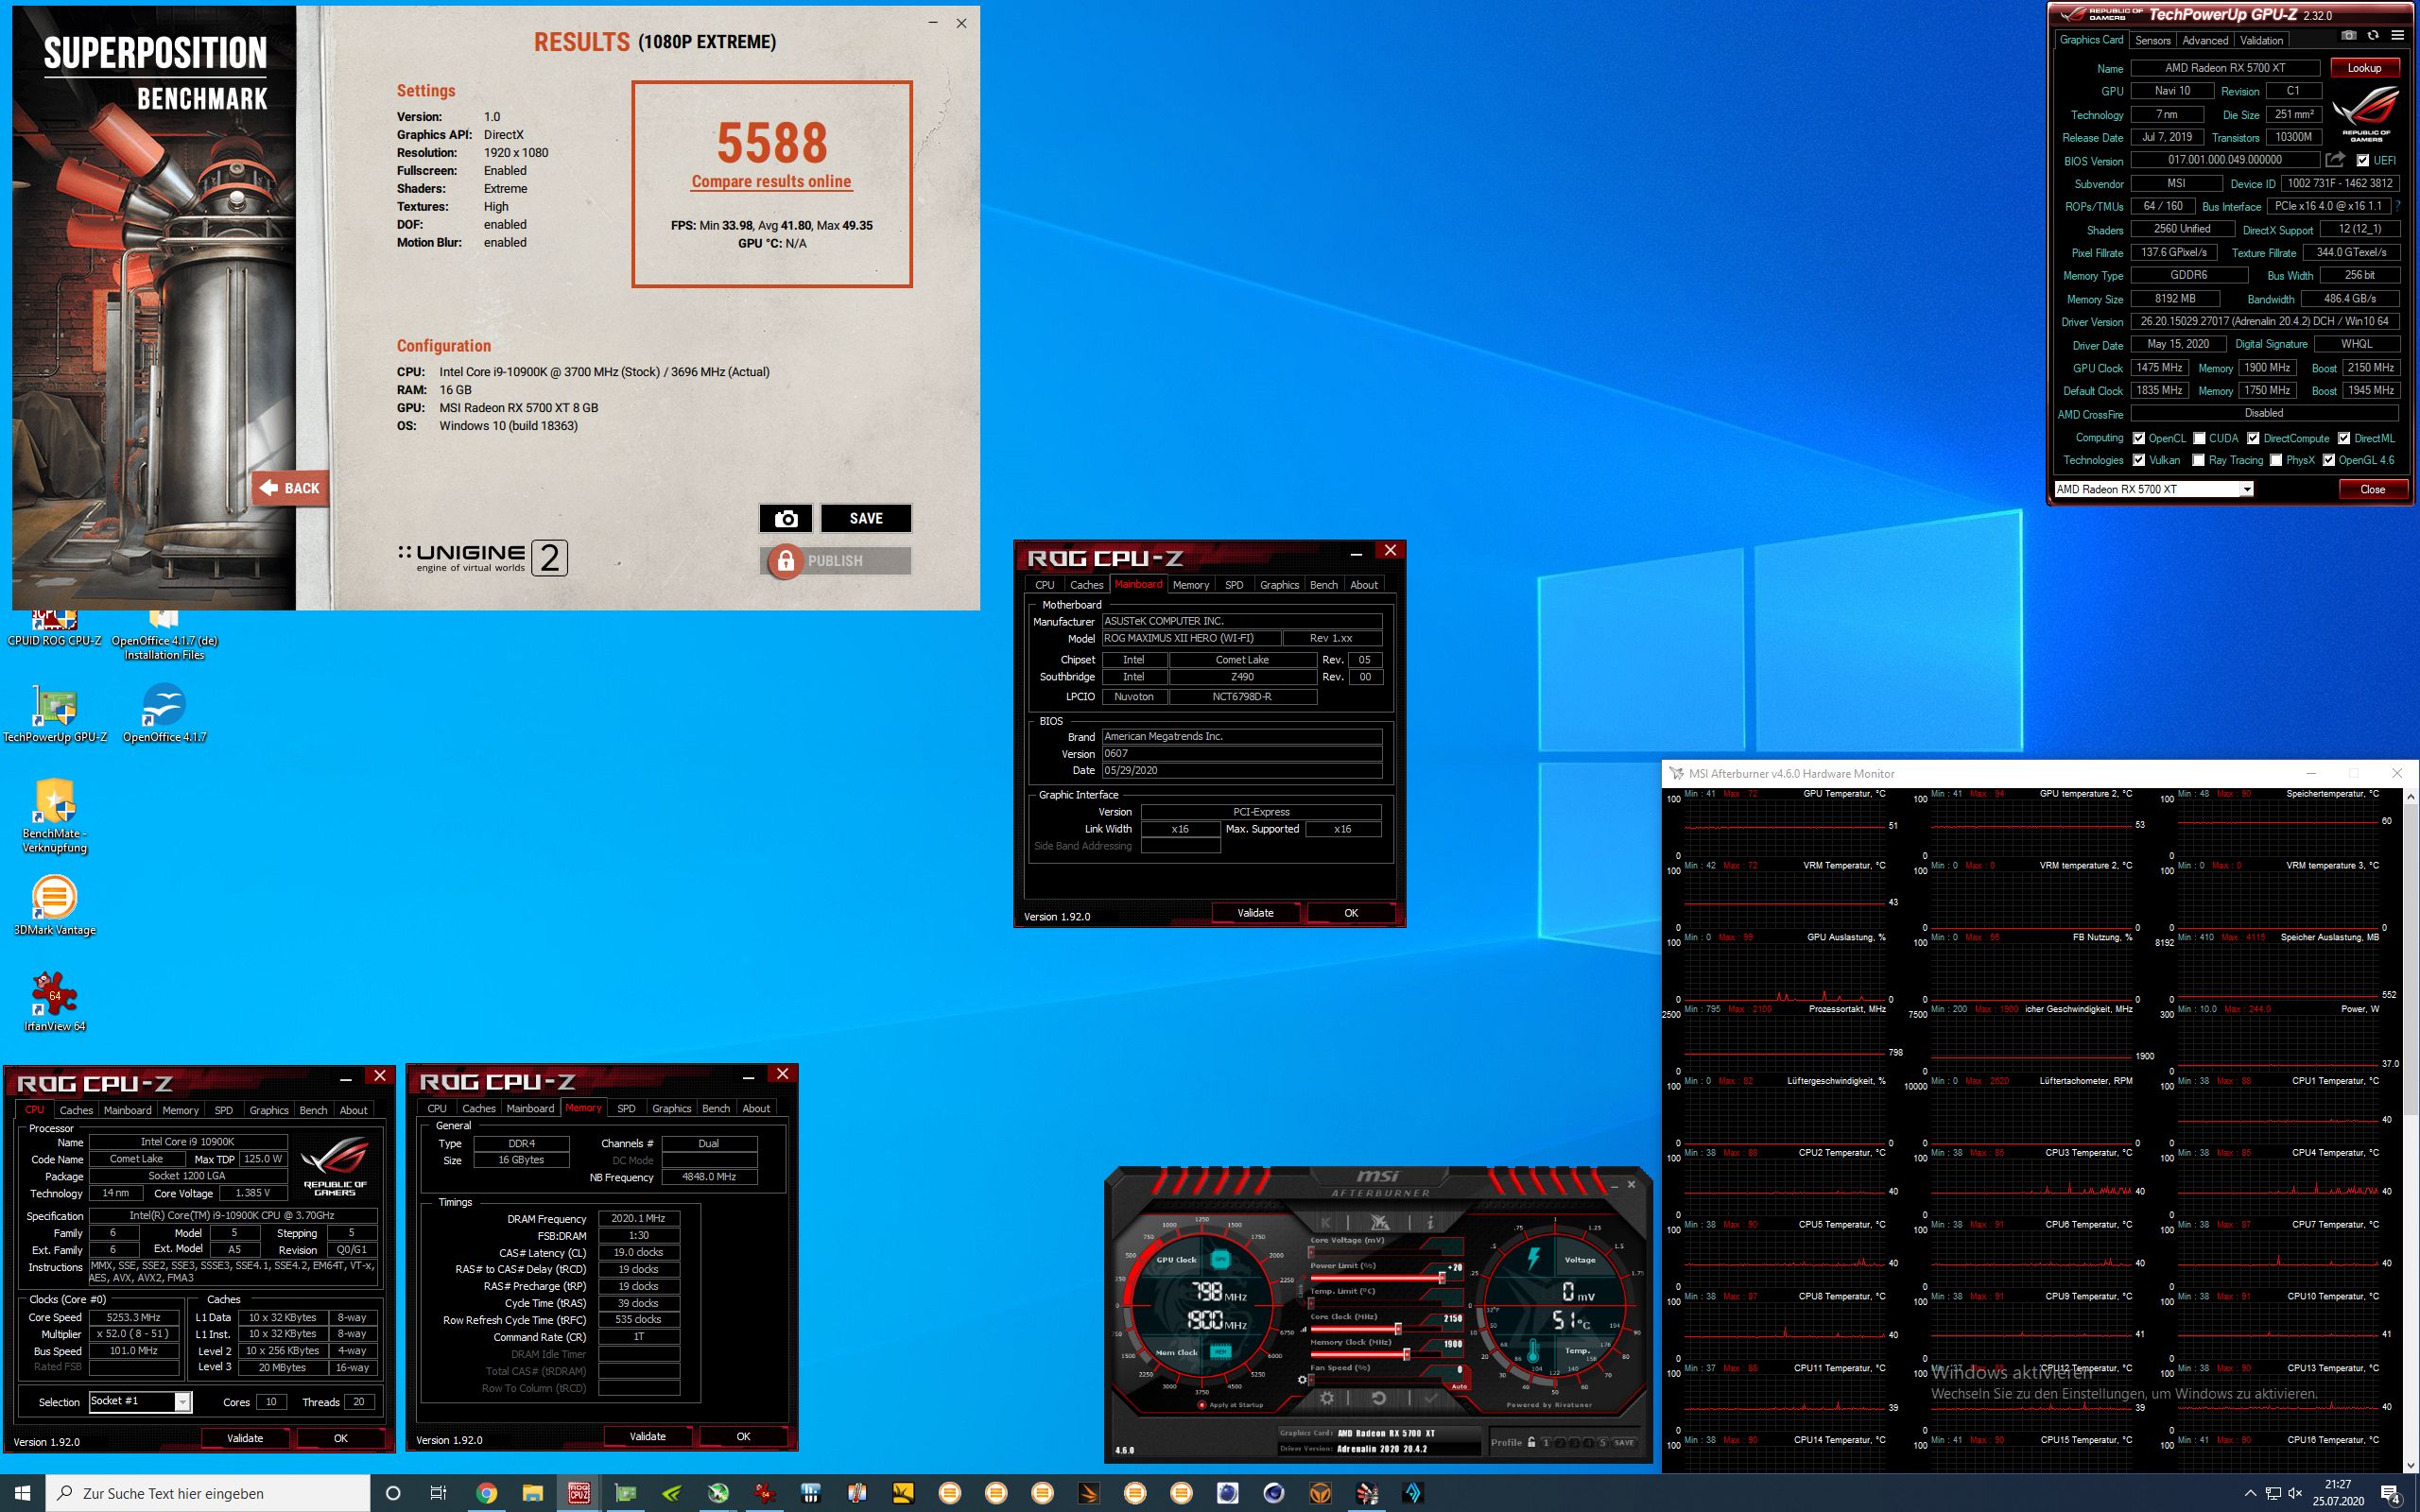This screenshot has width=2420, height=1512.
Task: Click the Afterburner apply checkmark icon
Action: (x=1430, y=1398)
